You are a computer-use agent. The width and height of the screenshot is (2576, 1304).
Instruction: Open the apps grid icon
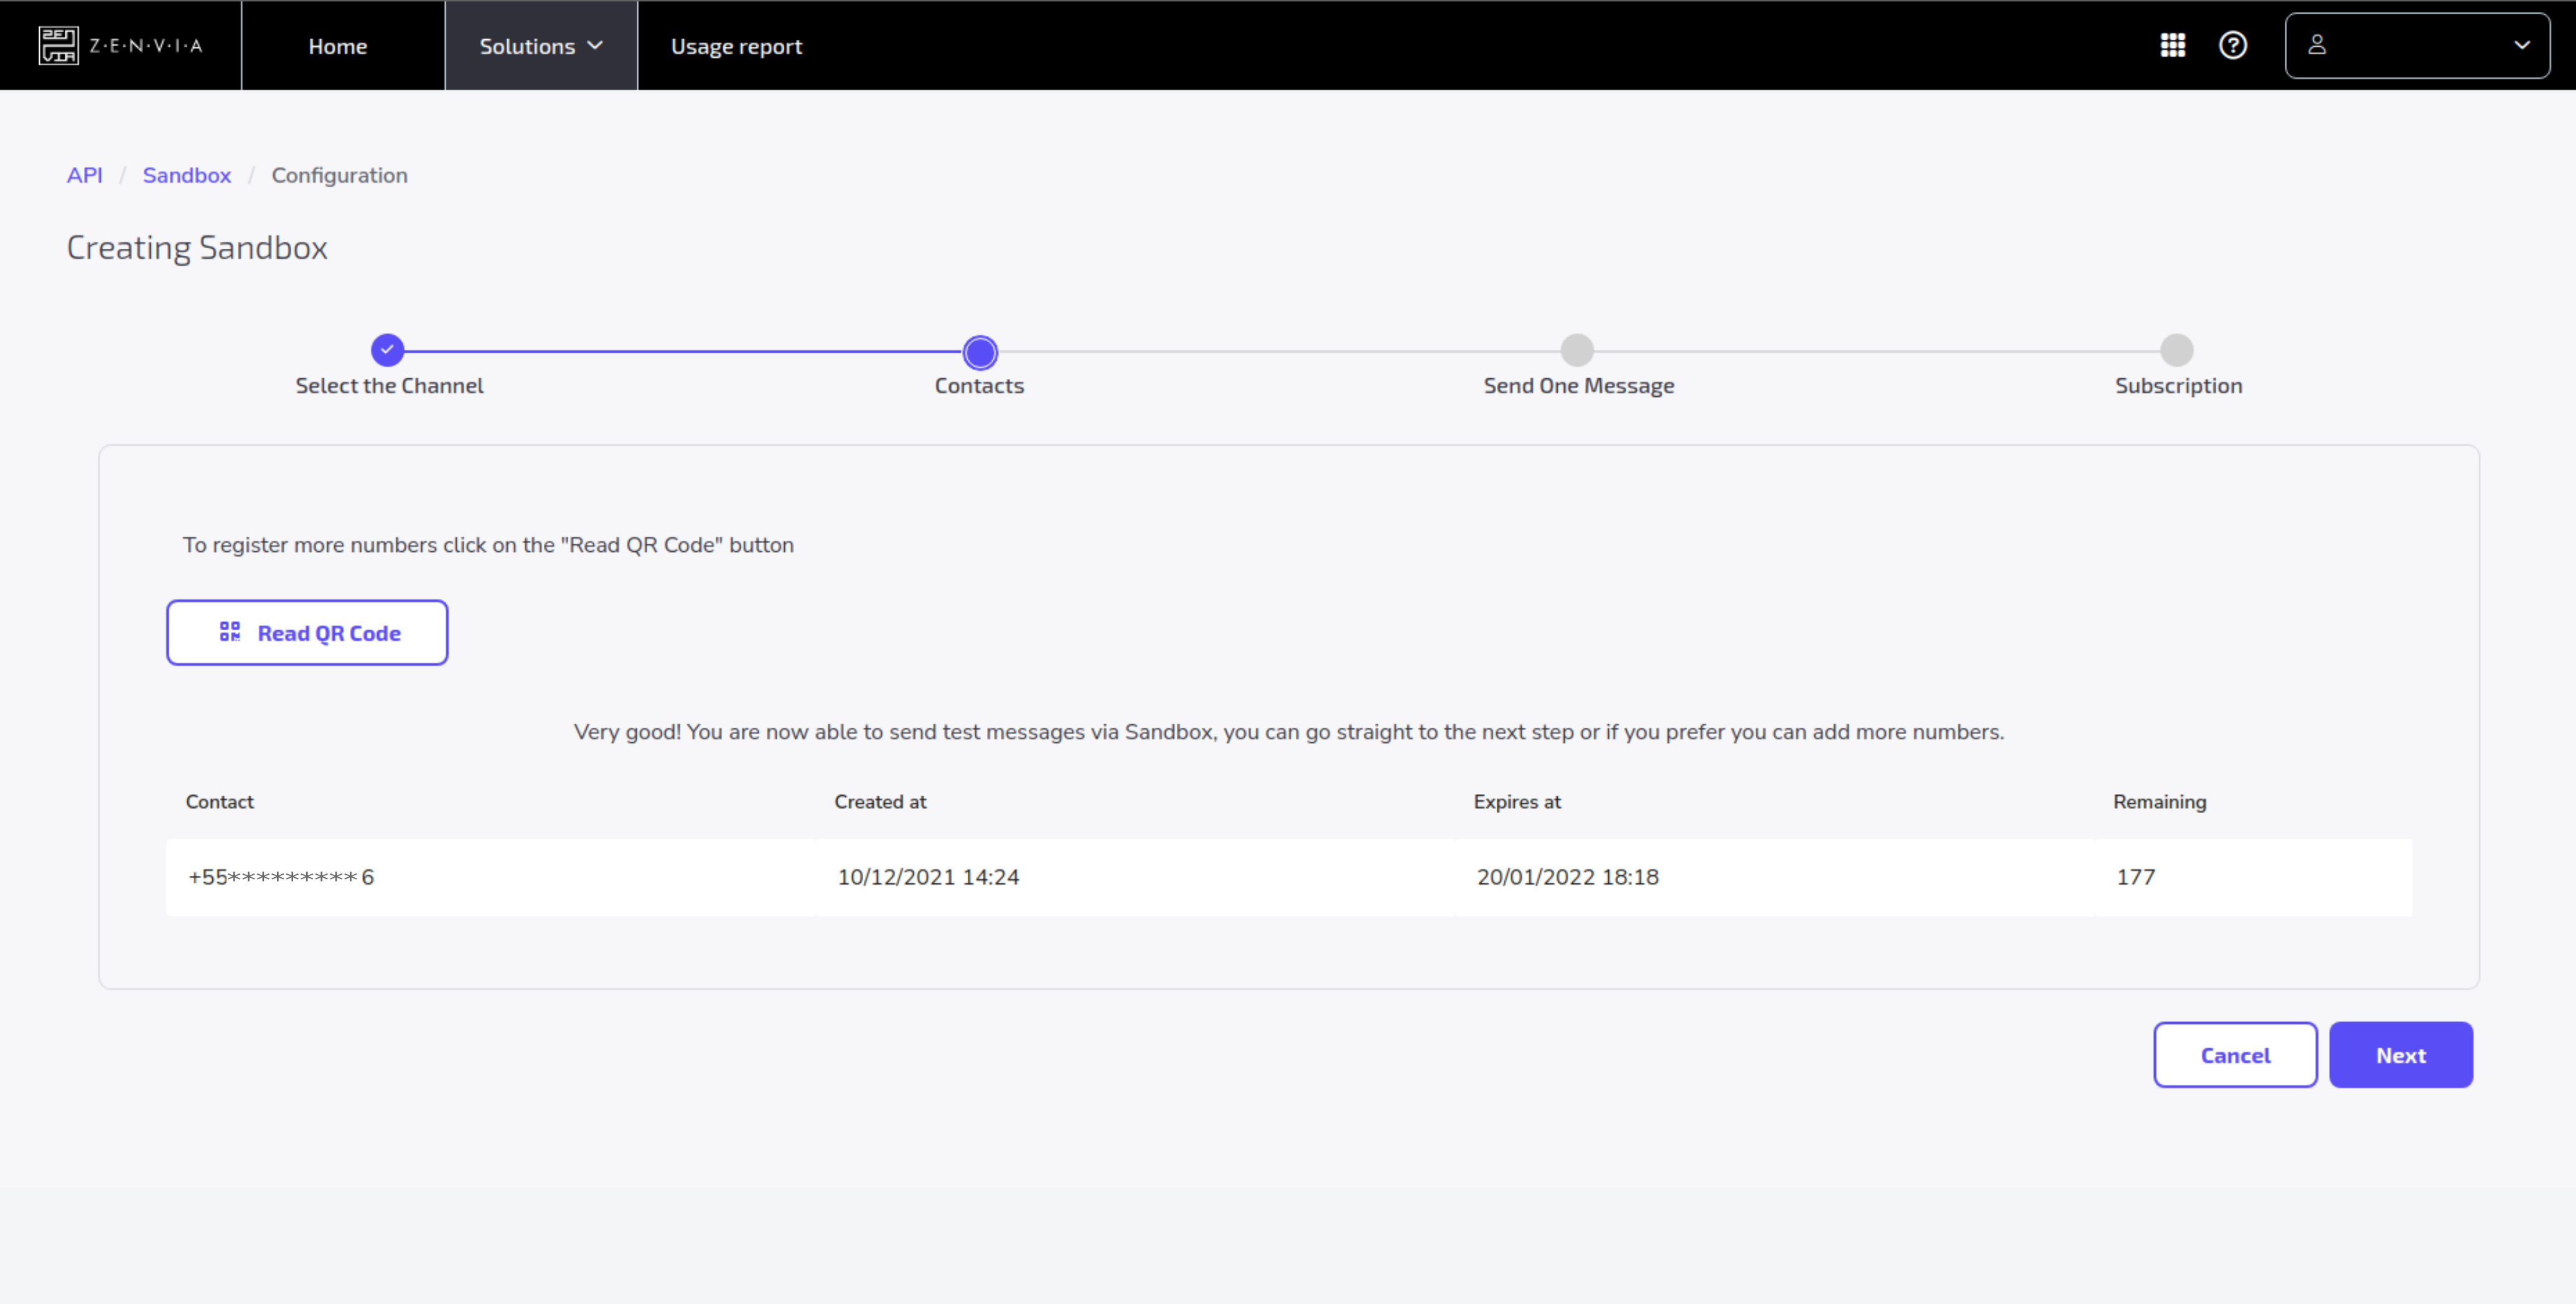pos(2172,46)
